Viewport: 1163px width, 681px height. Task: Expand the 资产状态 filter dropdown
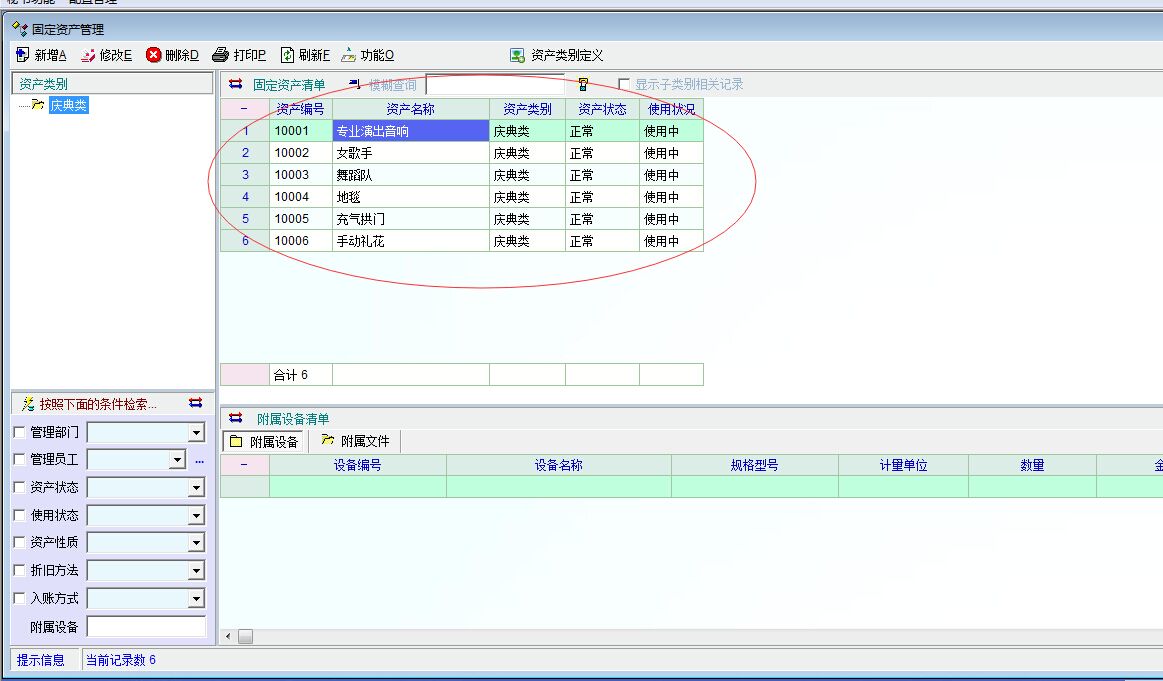coord(196,488)
